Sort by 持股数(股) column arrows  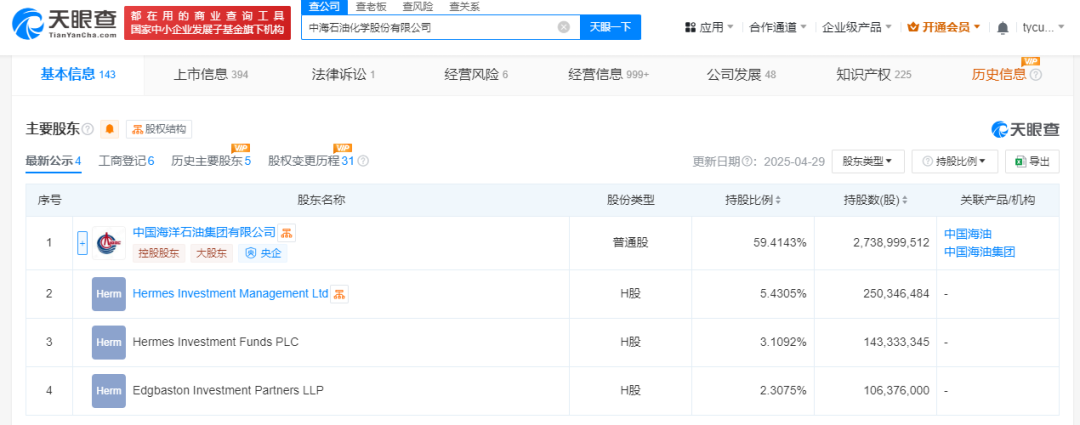coord(904,200)
